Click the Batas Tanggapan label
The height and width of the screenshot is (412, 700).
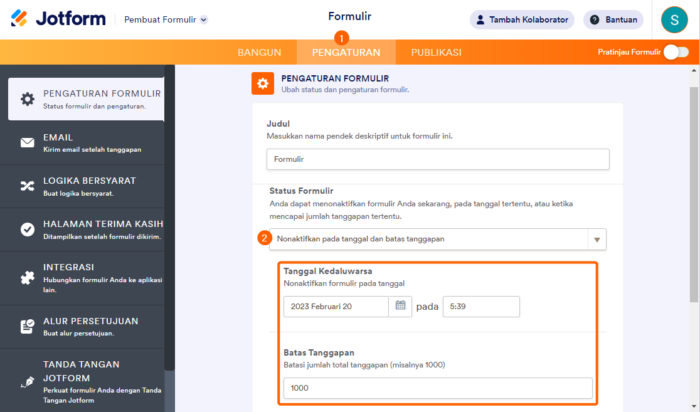(x=319, y=353)
